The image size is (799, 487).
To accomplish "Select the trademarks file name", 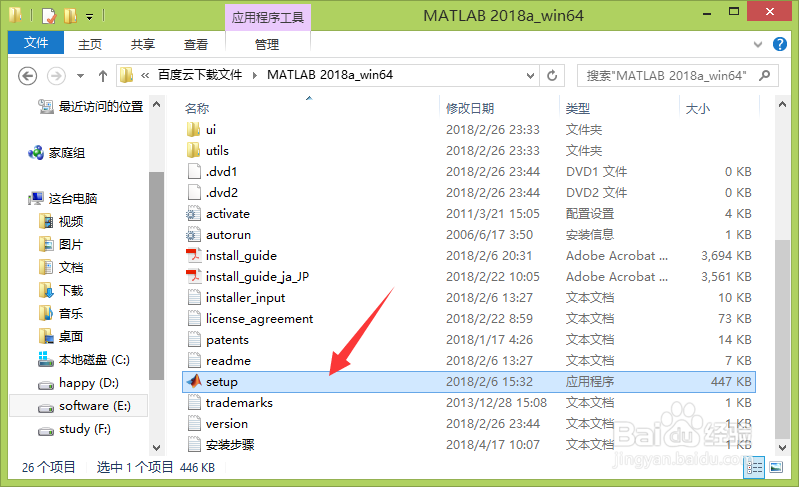I will (239, 402).
